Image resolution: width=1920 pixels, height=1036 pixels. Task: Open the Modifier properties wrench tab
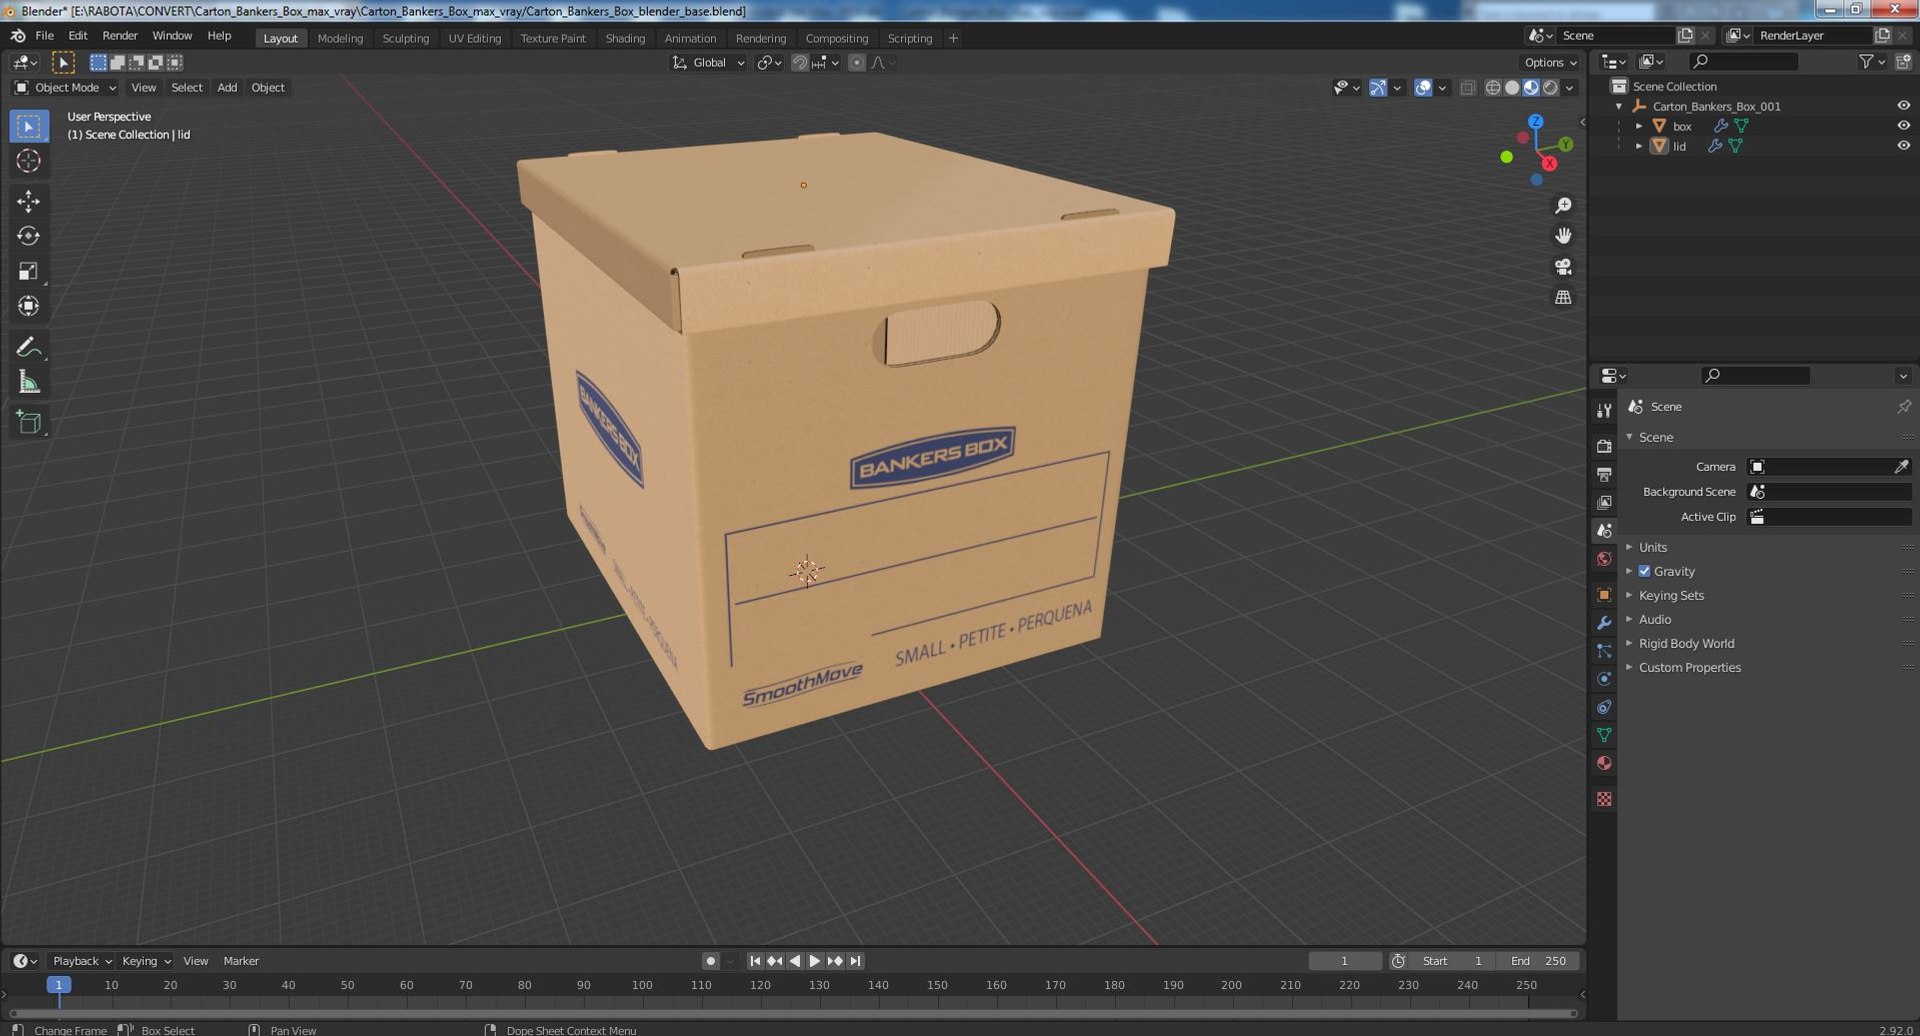[x=1604, y=623]
